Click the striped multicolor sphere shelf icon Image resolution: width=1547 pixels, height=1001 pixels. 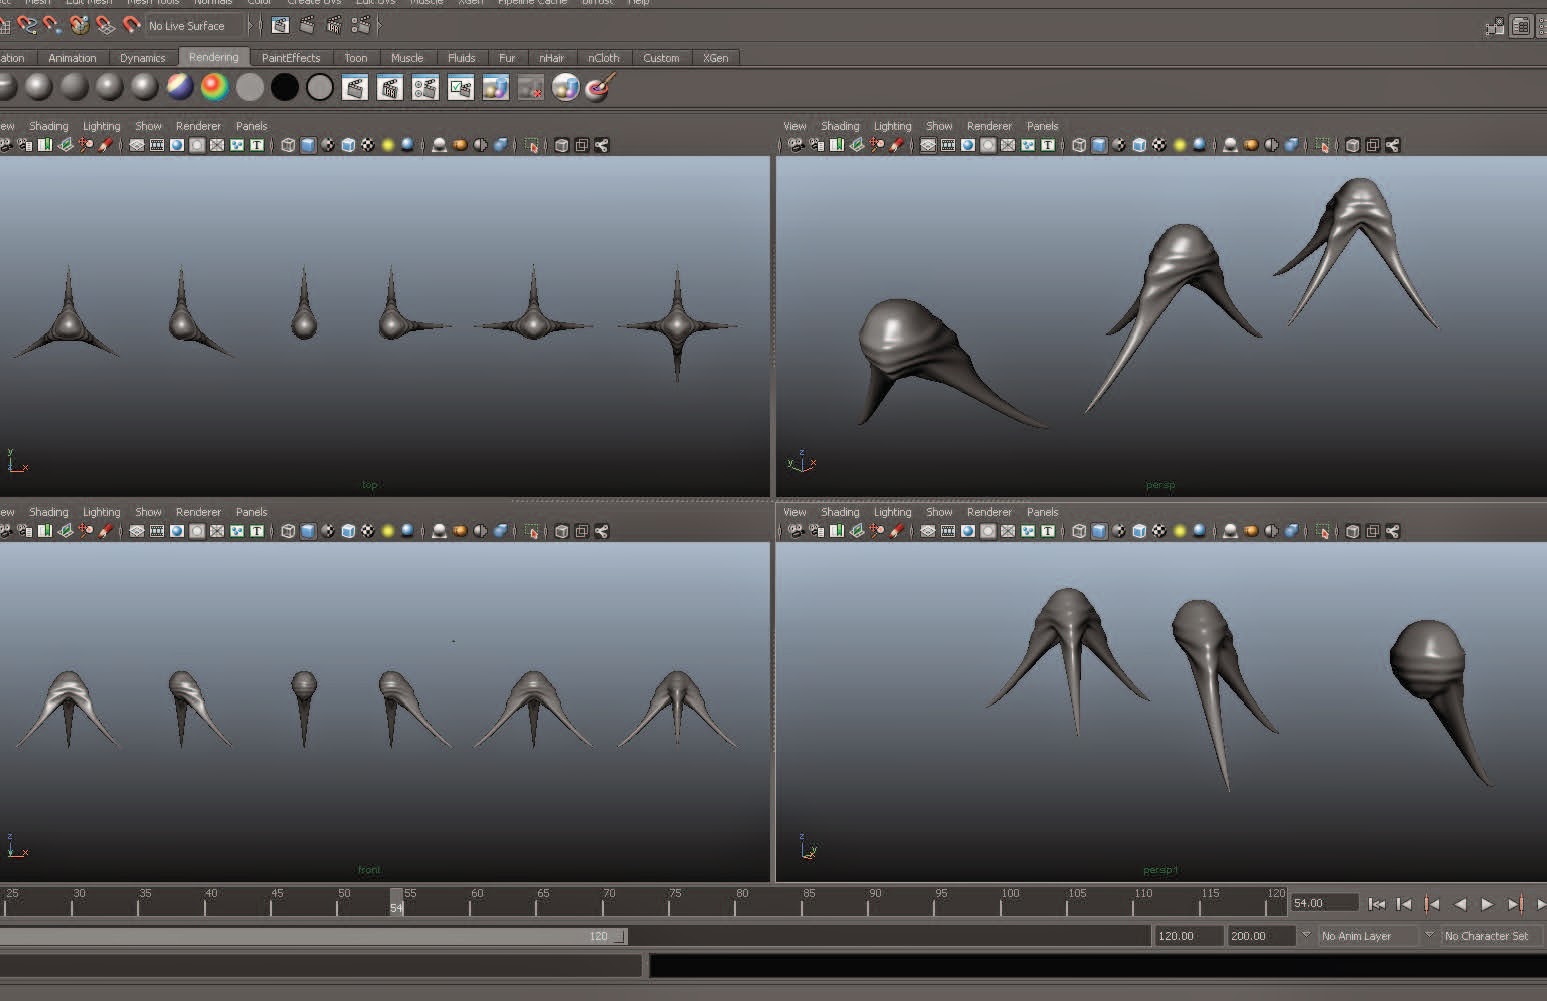coord(180,87)
